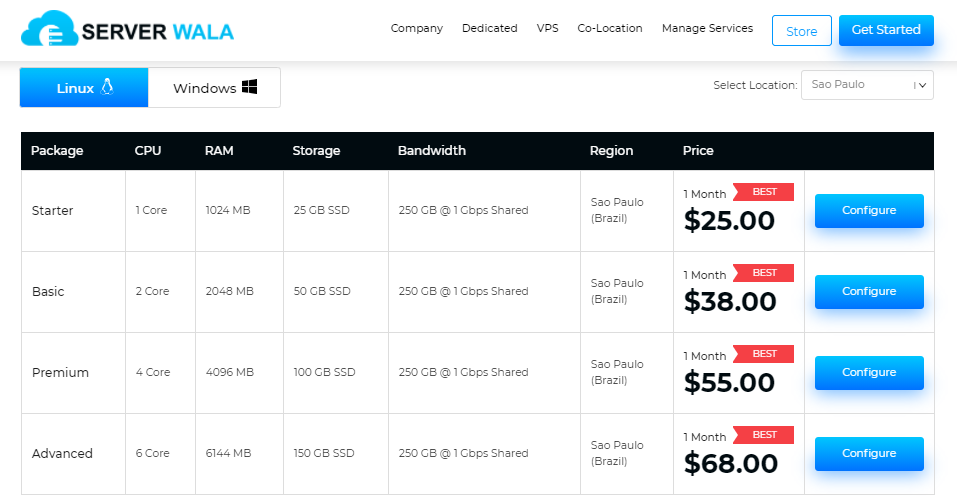Switch to the Linux plans tab
The width and height of the screenshot is (957, 496).
coord(84,88)
